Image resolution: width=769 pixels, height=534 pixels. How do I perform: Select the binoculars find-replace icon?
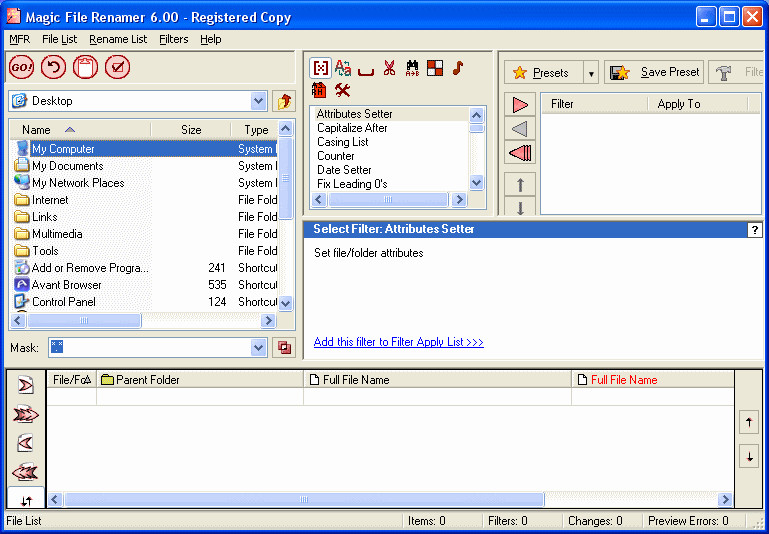coord(412,68)
